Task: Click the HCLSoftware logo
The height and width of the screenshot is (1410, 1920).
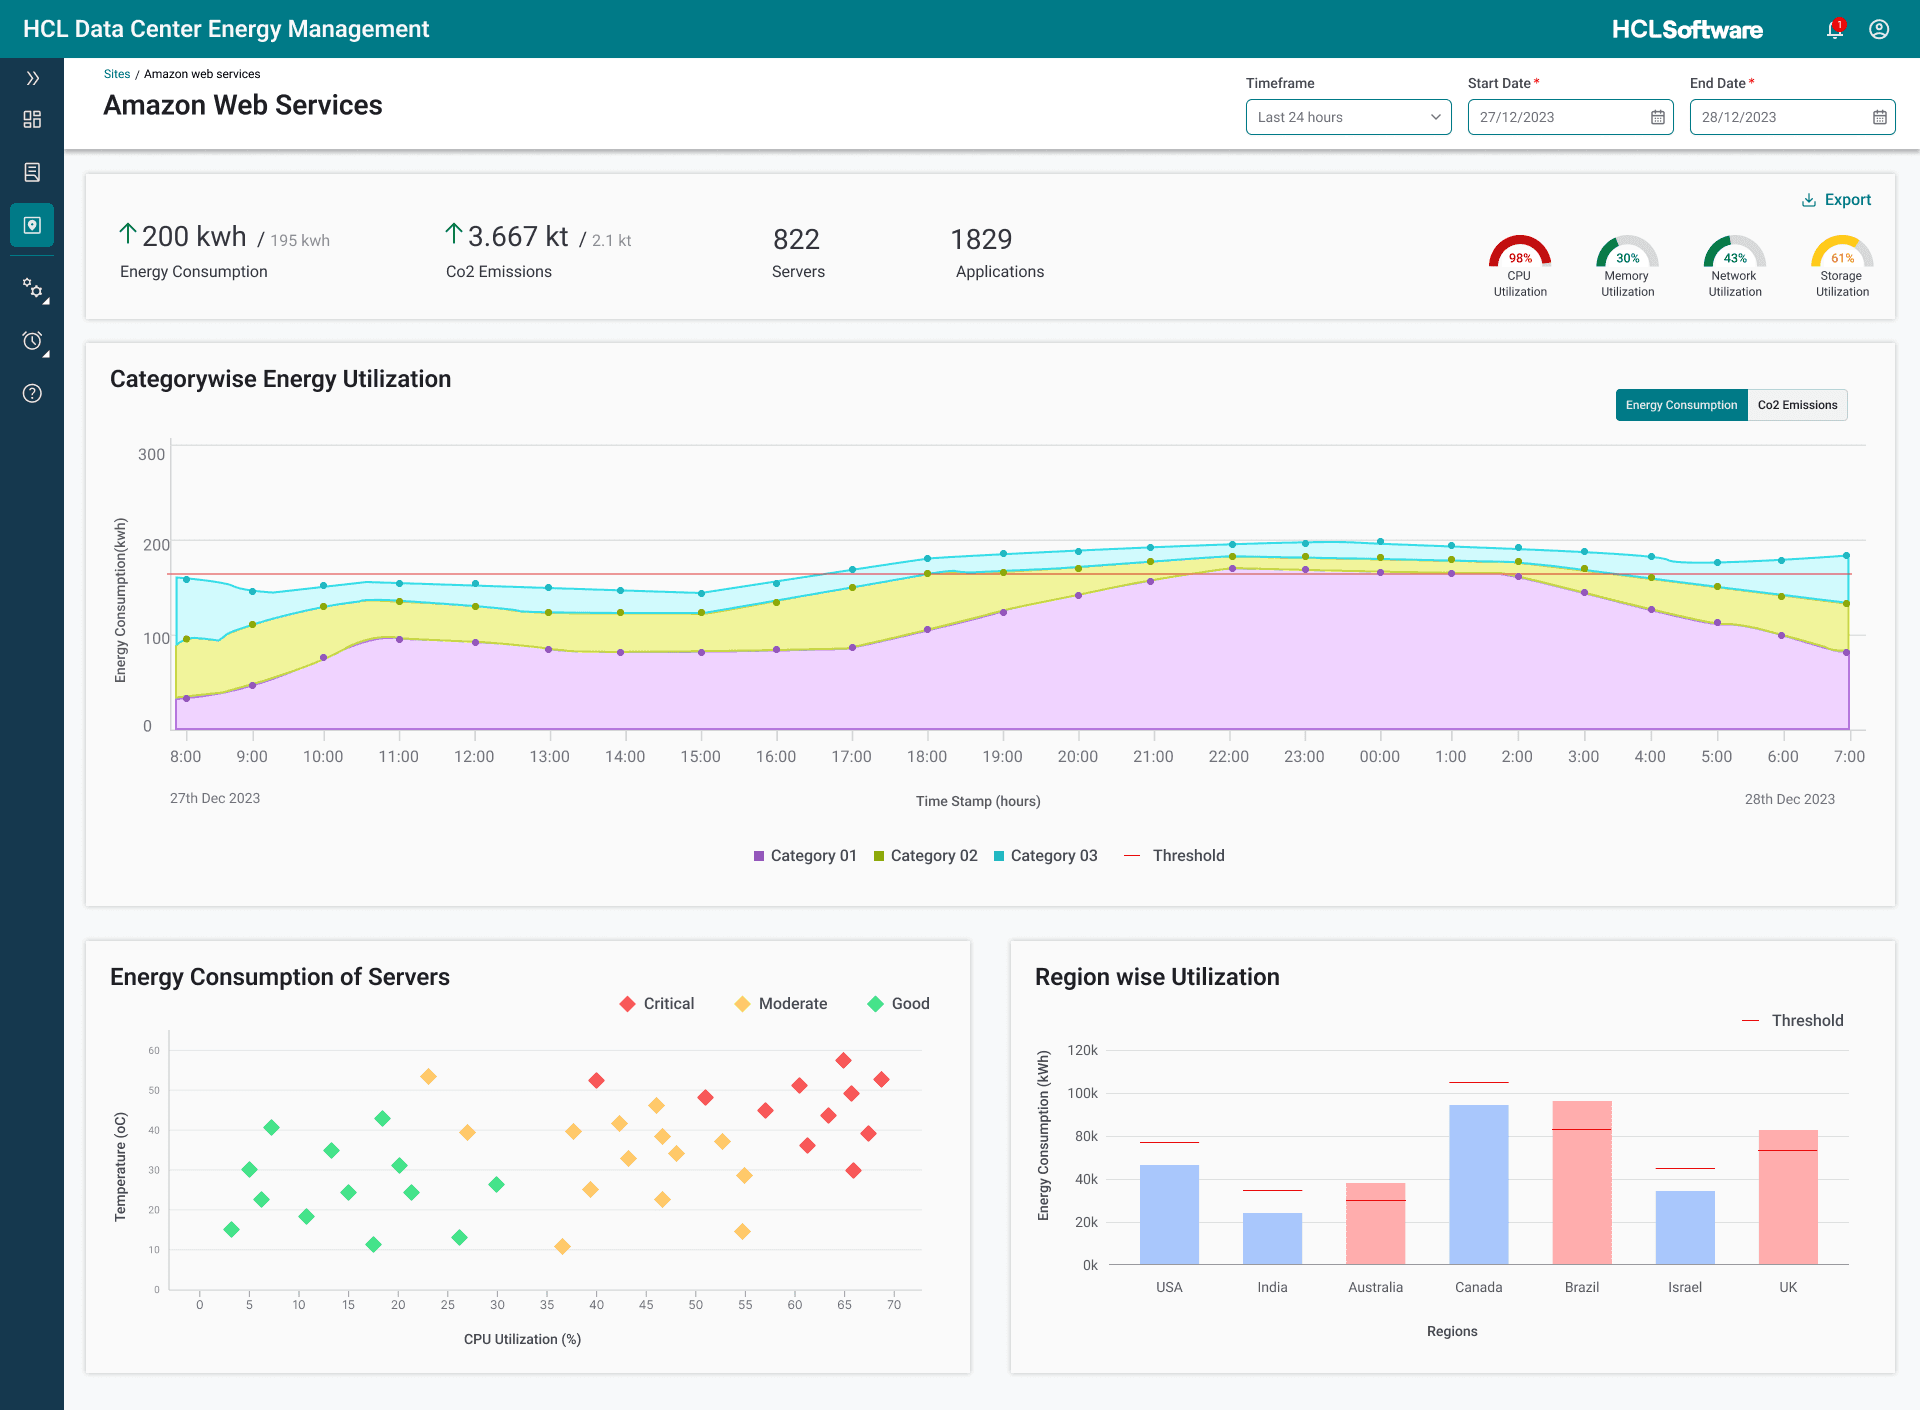Action: click(1687, 29)
